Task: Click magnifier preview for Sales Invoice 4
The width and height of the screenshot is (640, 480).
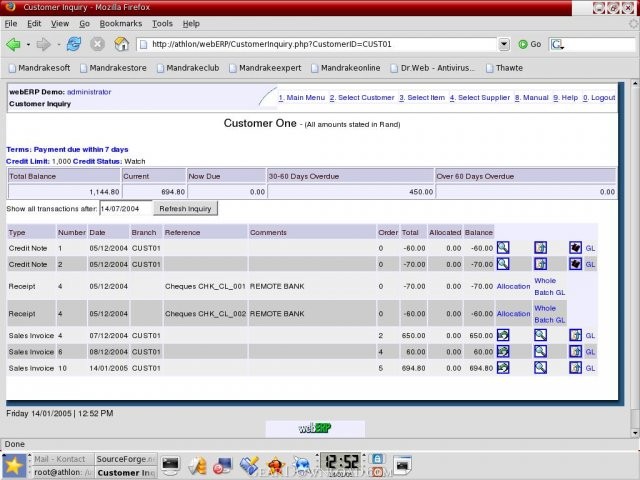Action: [540, 335]
